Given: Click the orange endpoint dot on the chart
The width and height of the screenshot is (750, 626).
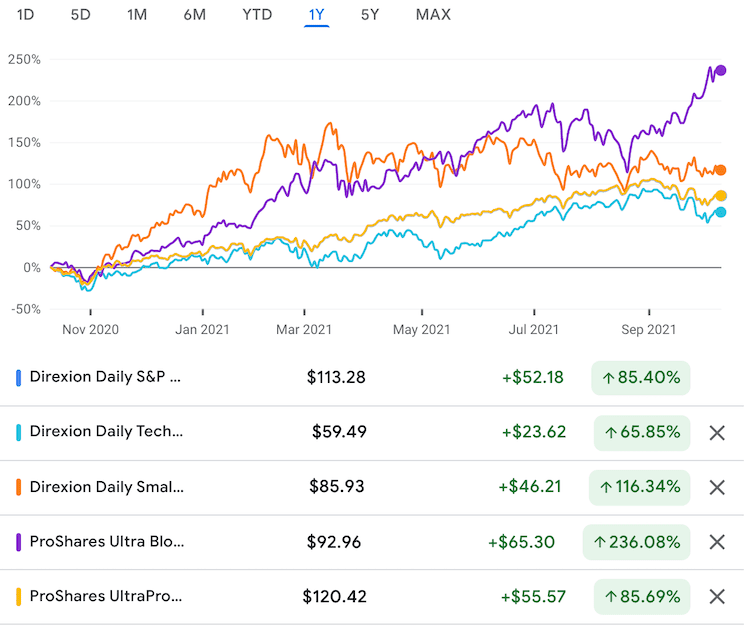Looking at the screenshot, I should click(720, 170).
